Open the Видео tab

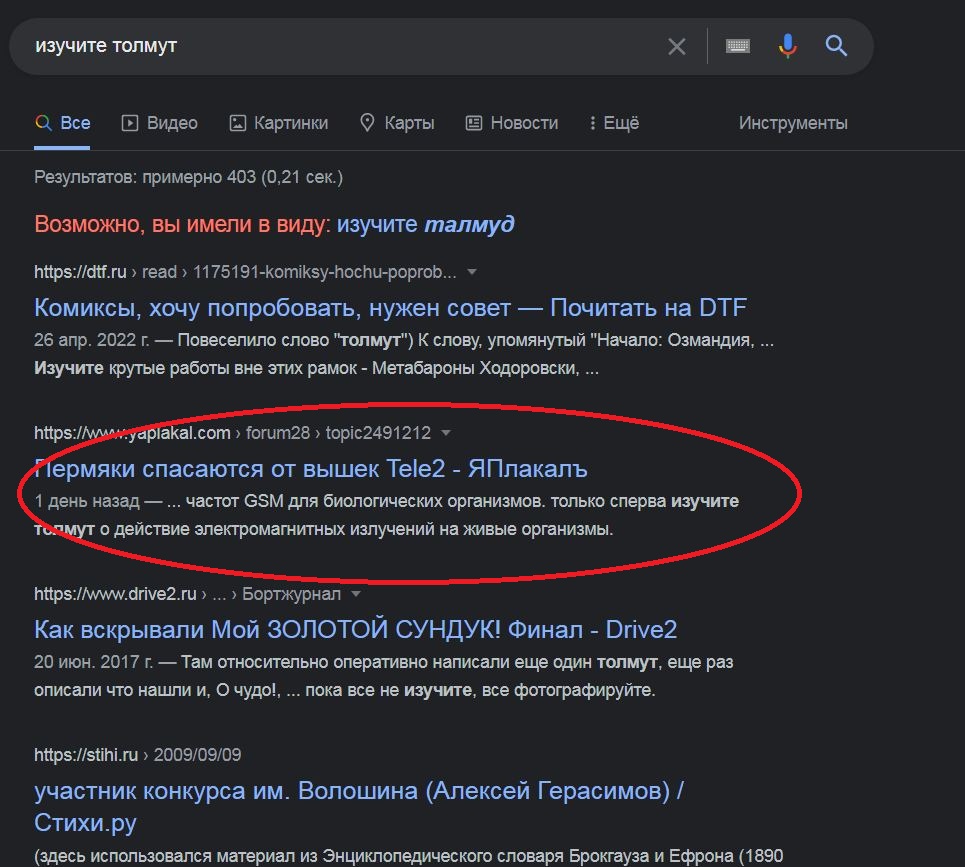[160, 123]
